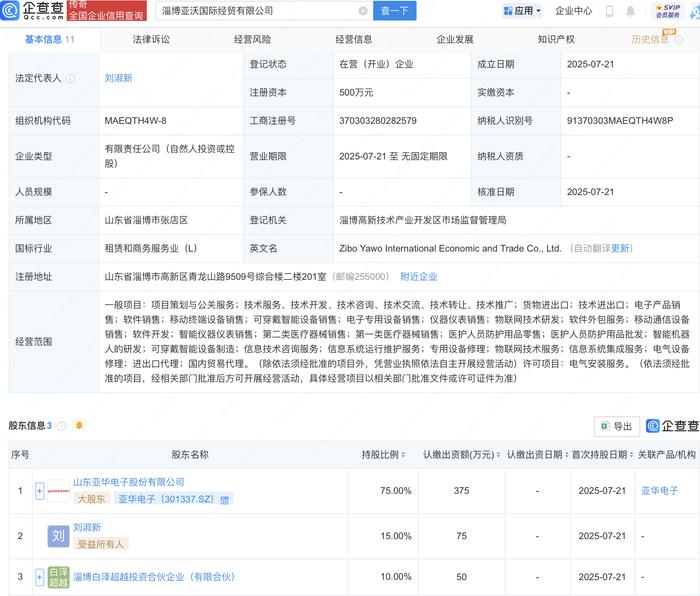Screen dimensions: 700x596
Task: Click the info icon beside 股东信息
Action: pos(62,426)
